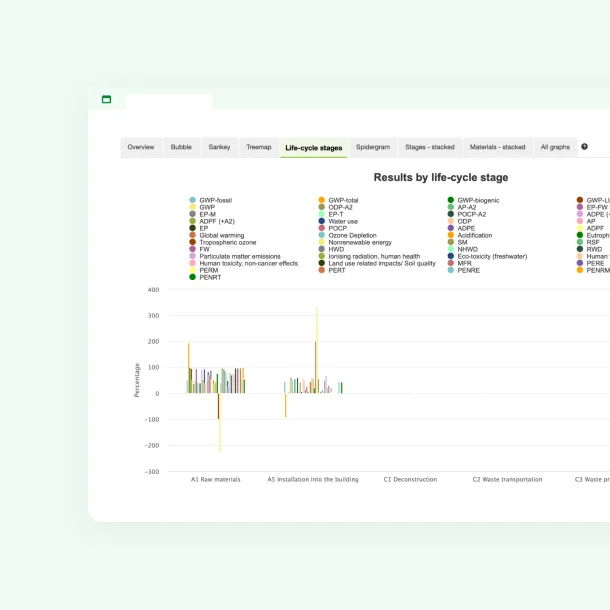The height and width of the screenshot is (610, 610).
Task: Click the 400 y-axis tick label
Action: 154,290
